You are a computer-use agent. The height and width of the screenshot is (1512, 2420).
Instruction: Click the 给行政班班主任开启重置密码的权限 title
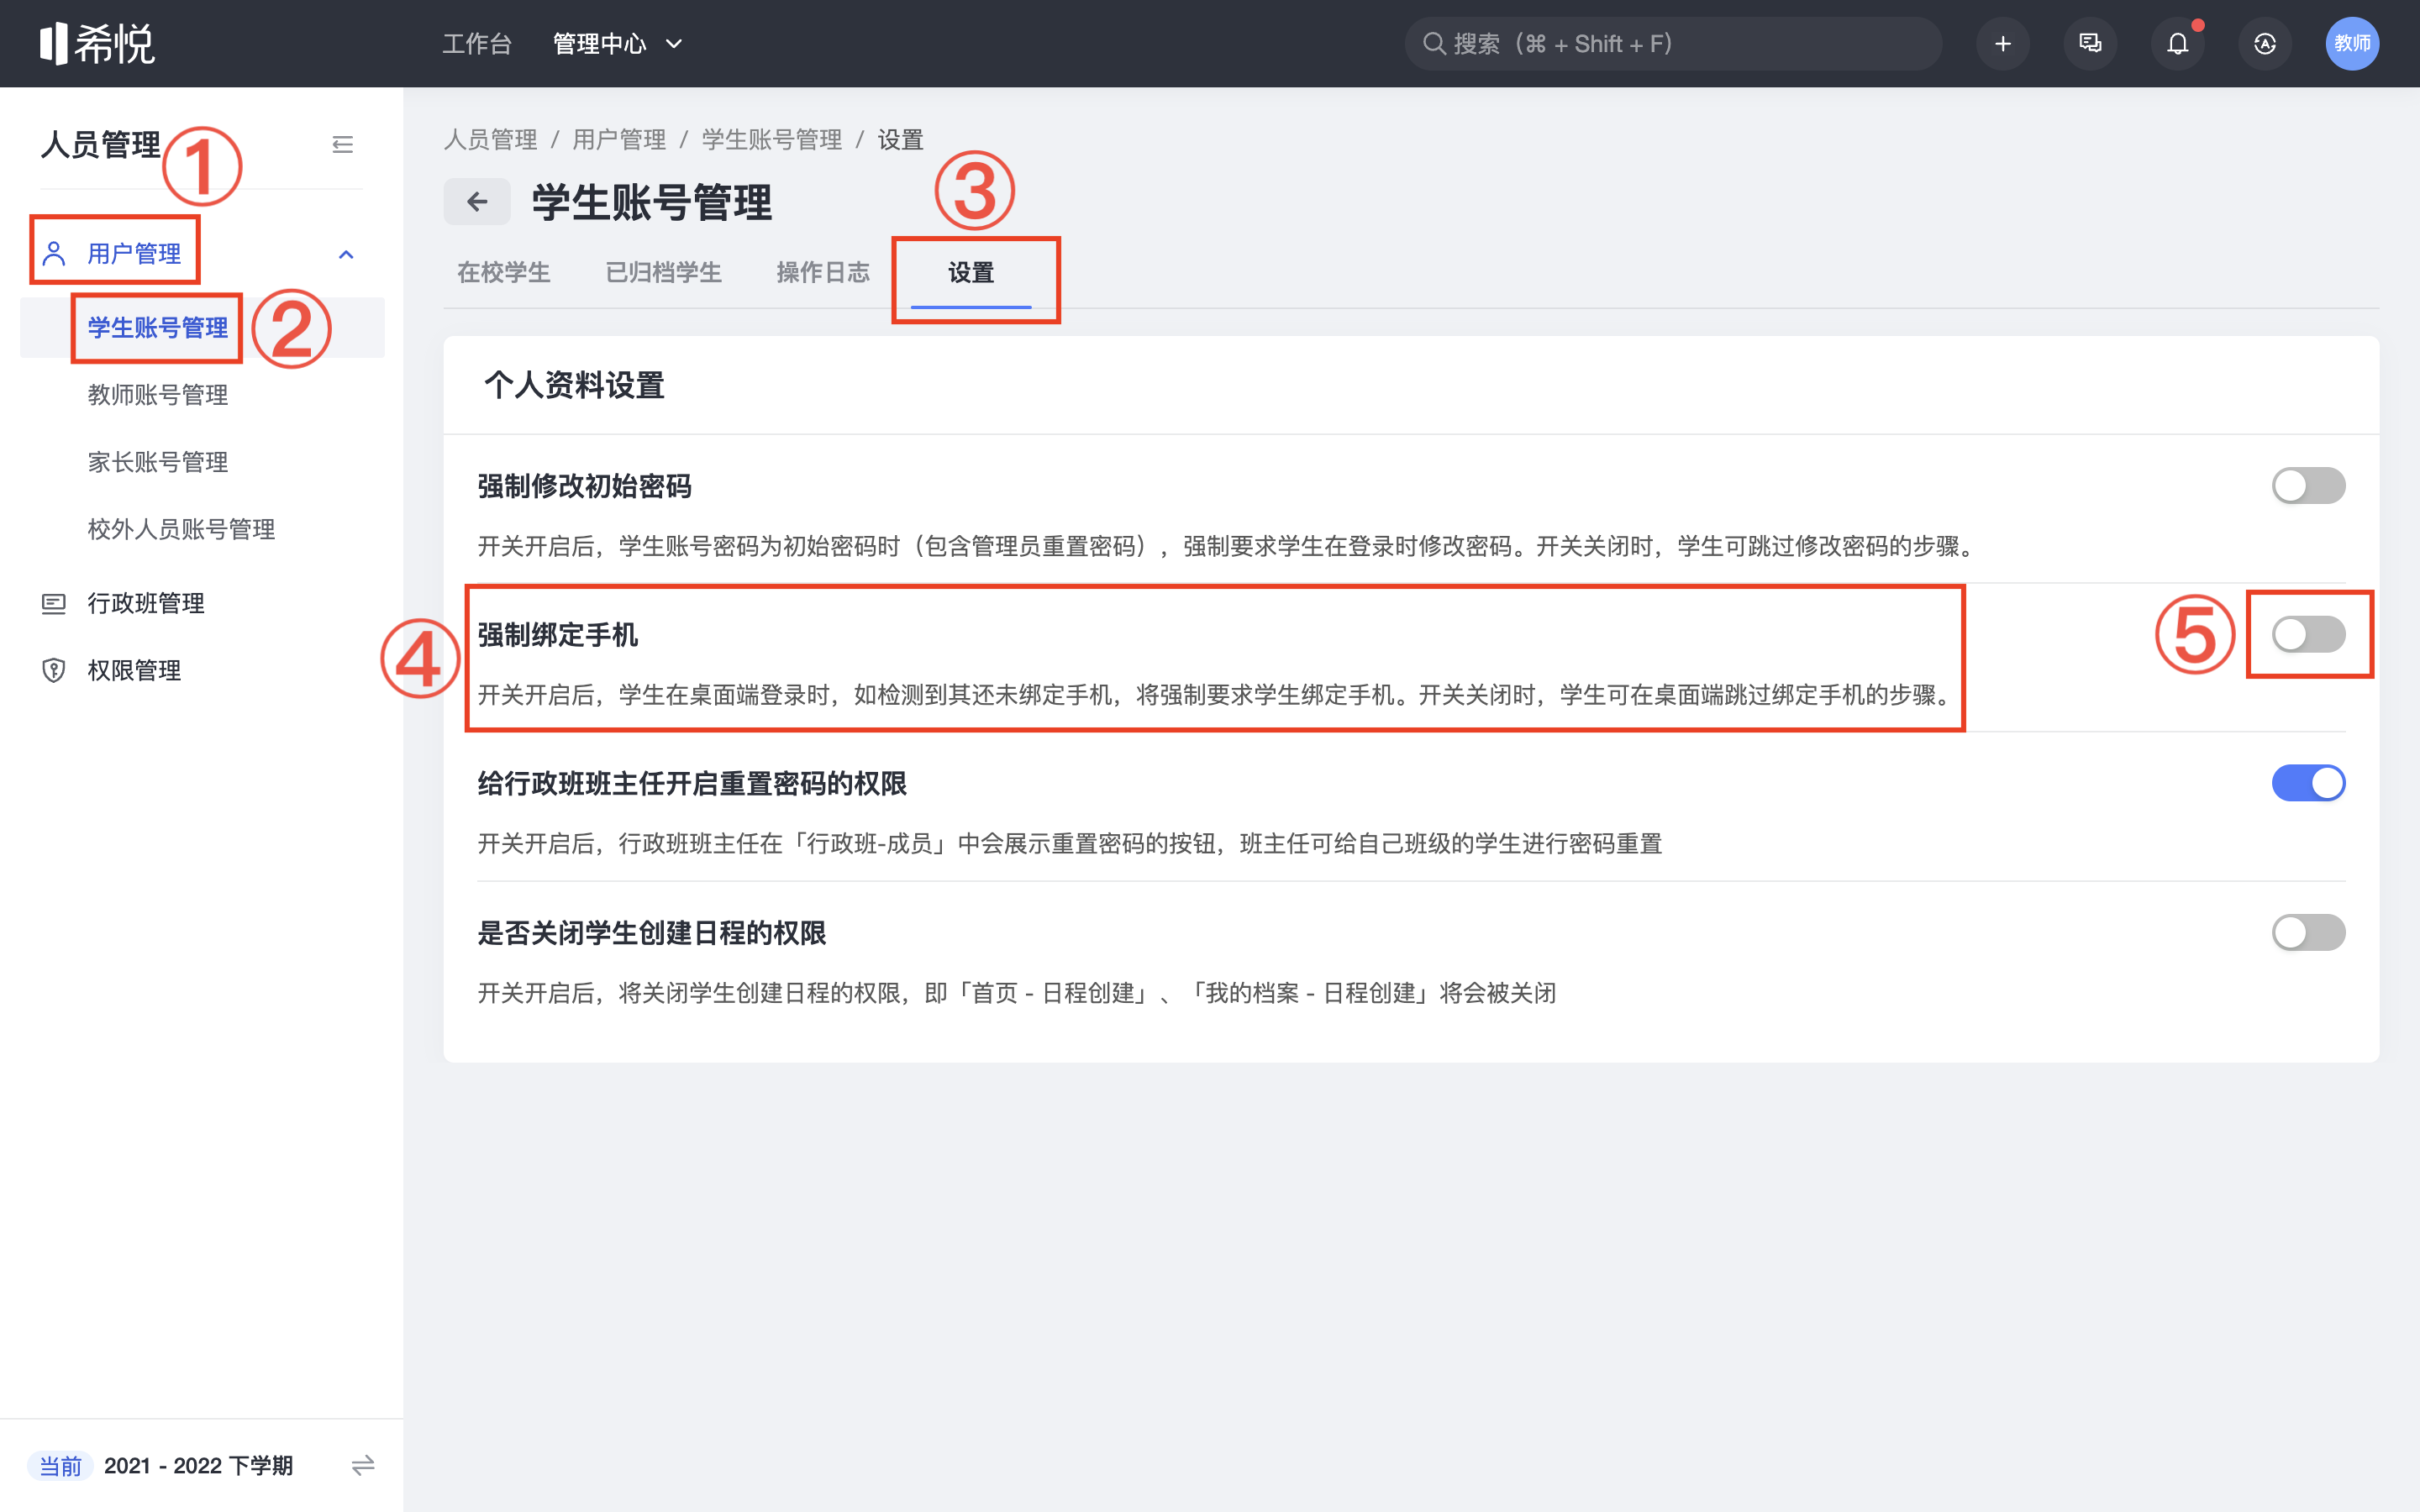(x=692, y=783)
